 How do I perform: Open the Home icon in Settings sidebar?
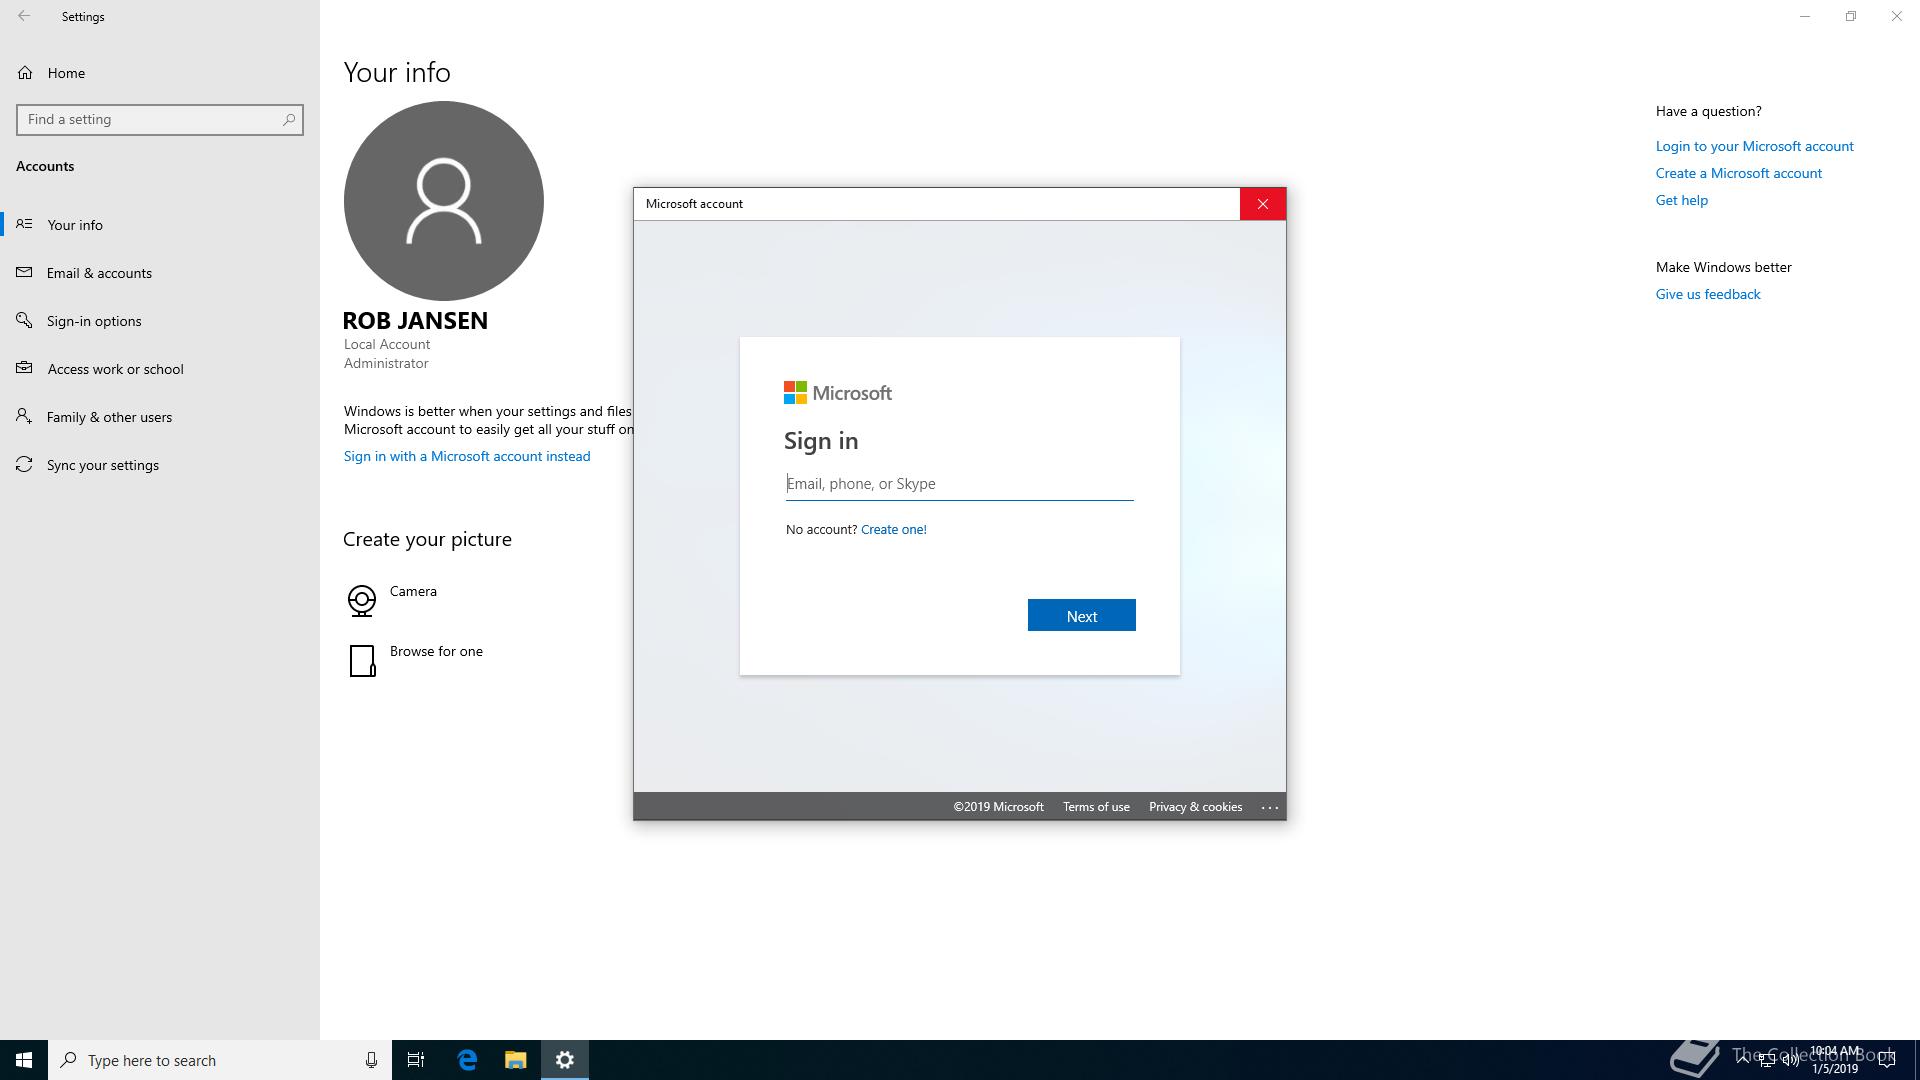pyautogui.click(x=25, y=73)
